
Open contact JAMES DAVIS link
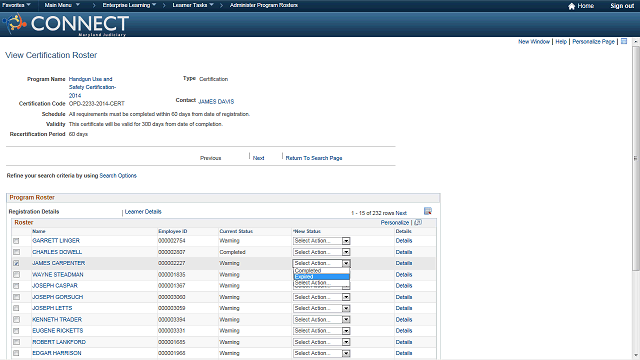point(216,101)
